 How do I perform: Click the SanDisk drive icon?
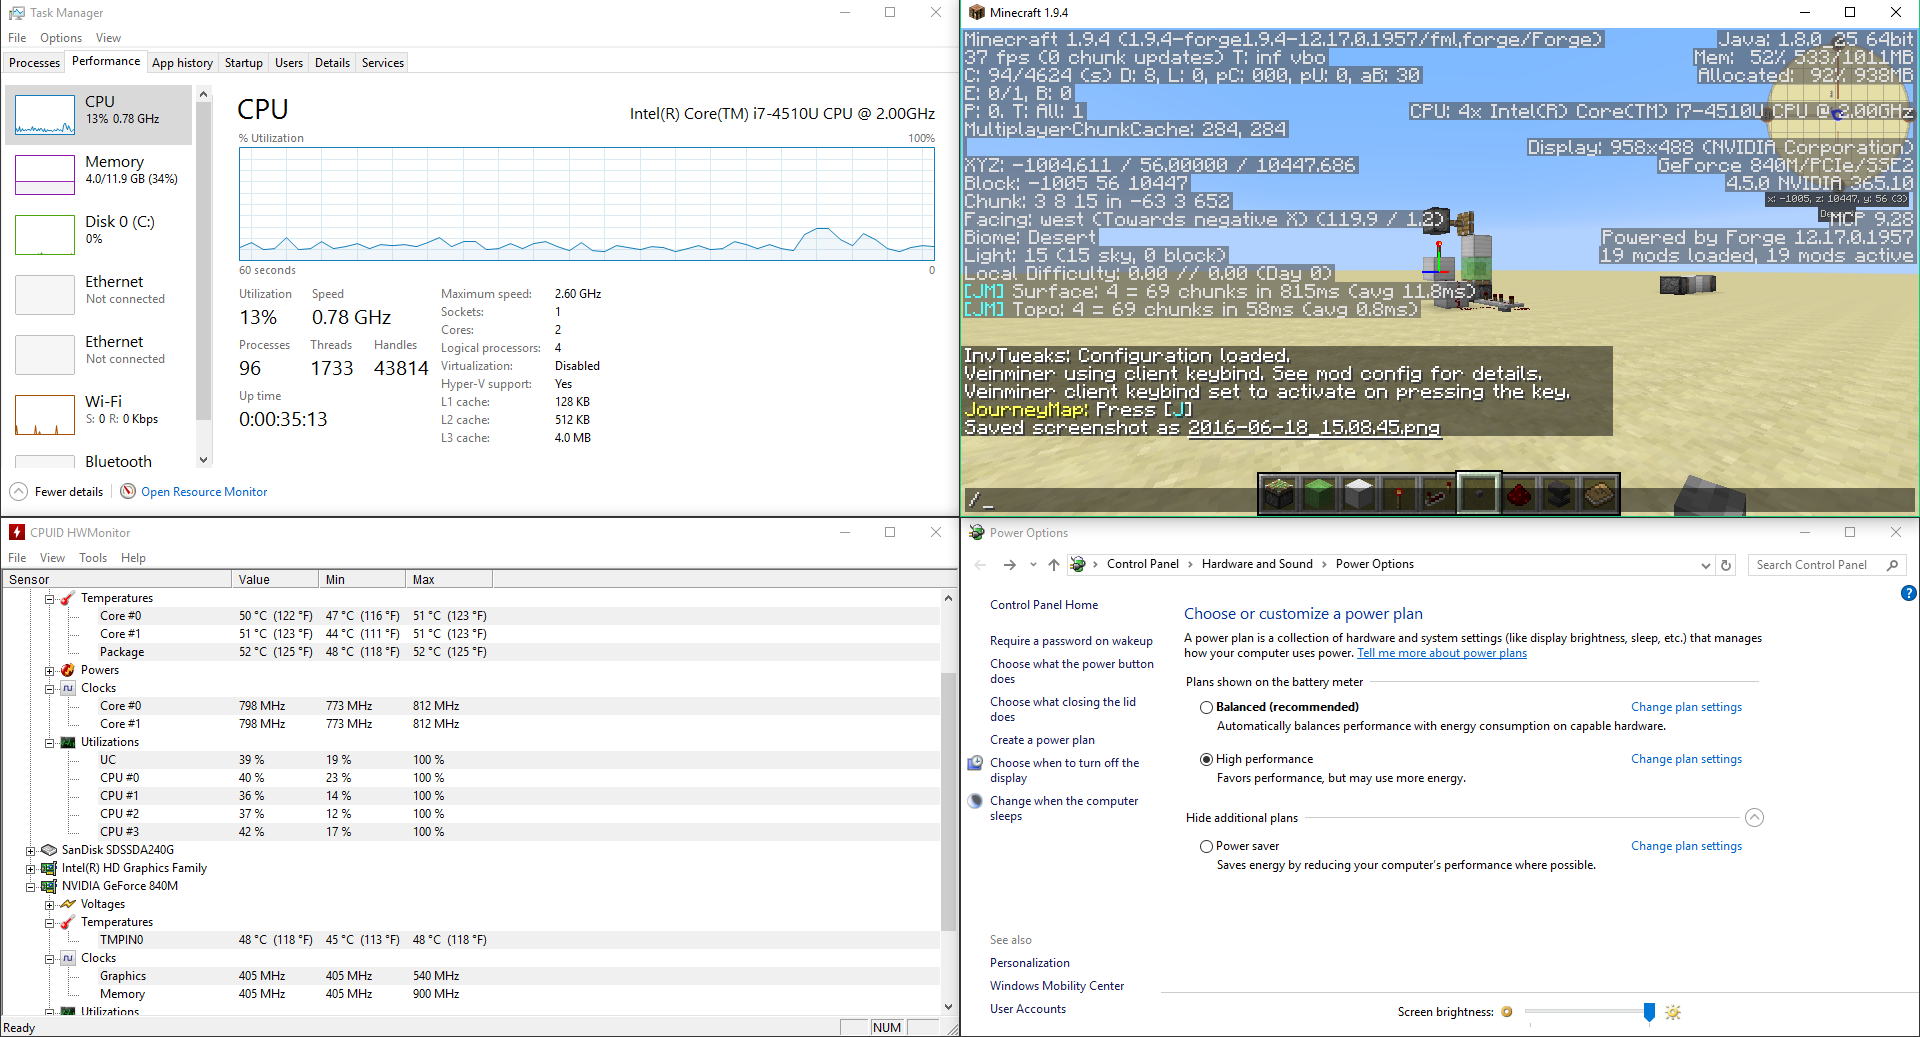49,850
